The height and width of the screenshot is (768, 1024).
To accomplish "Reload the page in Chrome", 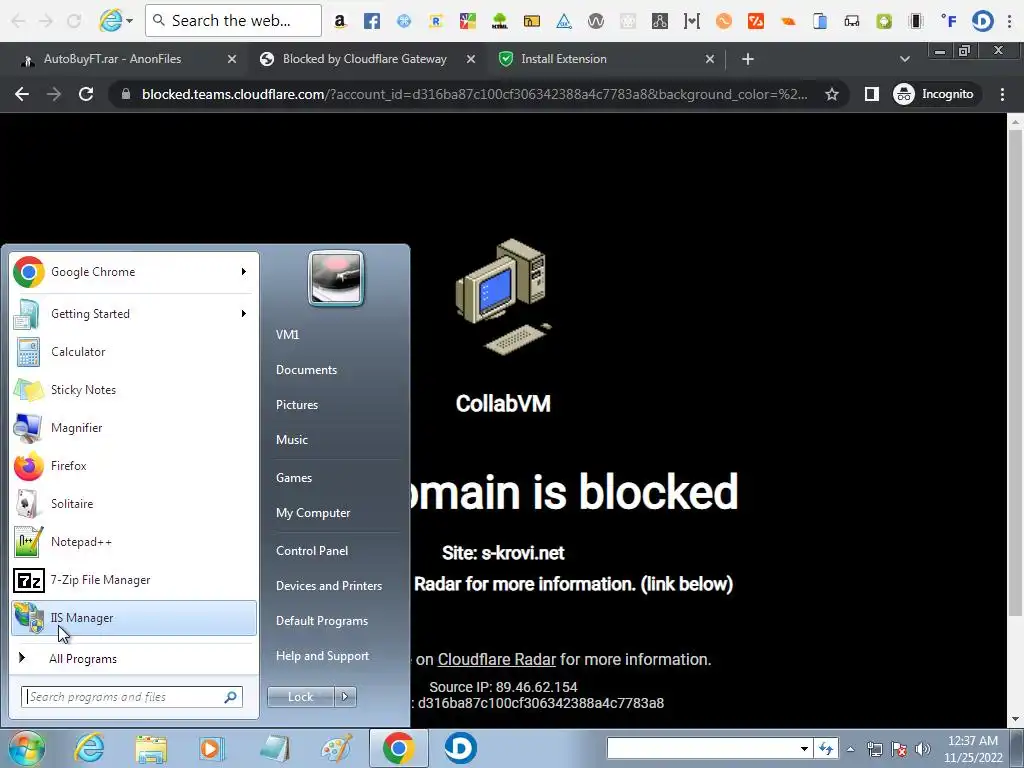I will pyautogui.click(x=86, y=95).
